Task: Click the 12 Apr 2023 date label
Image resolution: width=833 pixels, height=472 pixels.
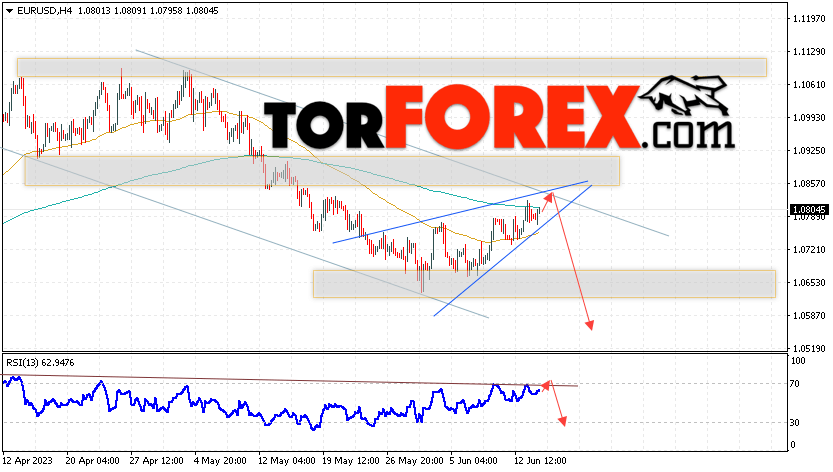Action: coord(28,461)
